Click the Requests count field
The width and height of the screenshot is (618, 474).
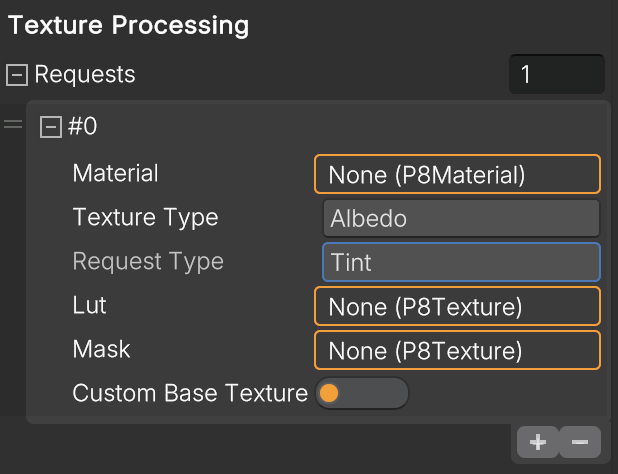[557, 74]
